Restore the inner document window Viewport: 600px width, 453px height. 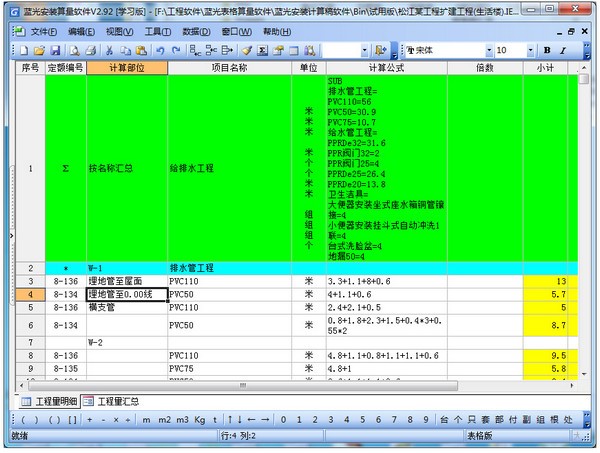[x=571, y=32]
